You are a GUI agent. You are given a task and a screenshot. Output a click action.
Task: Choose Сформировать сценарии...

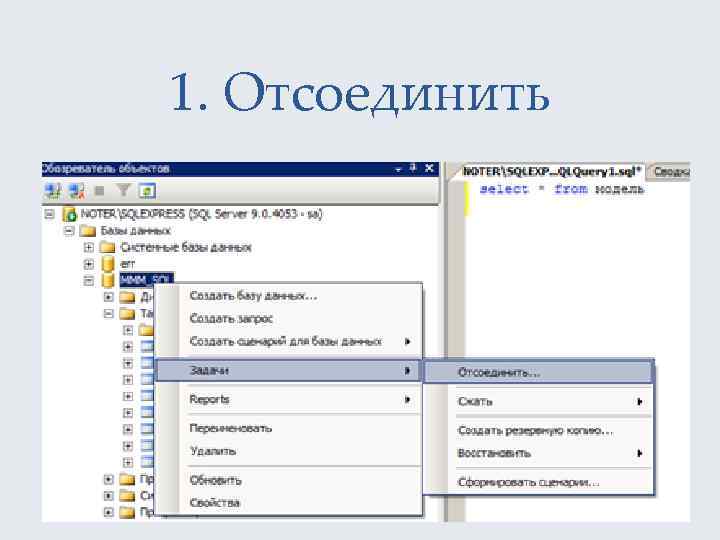(538, 482)
